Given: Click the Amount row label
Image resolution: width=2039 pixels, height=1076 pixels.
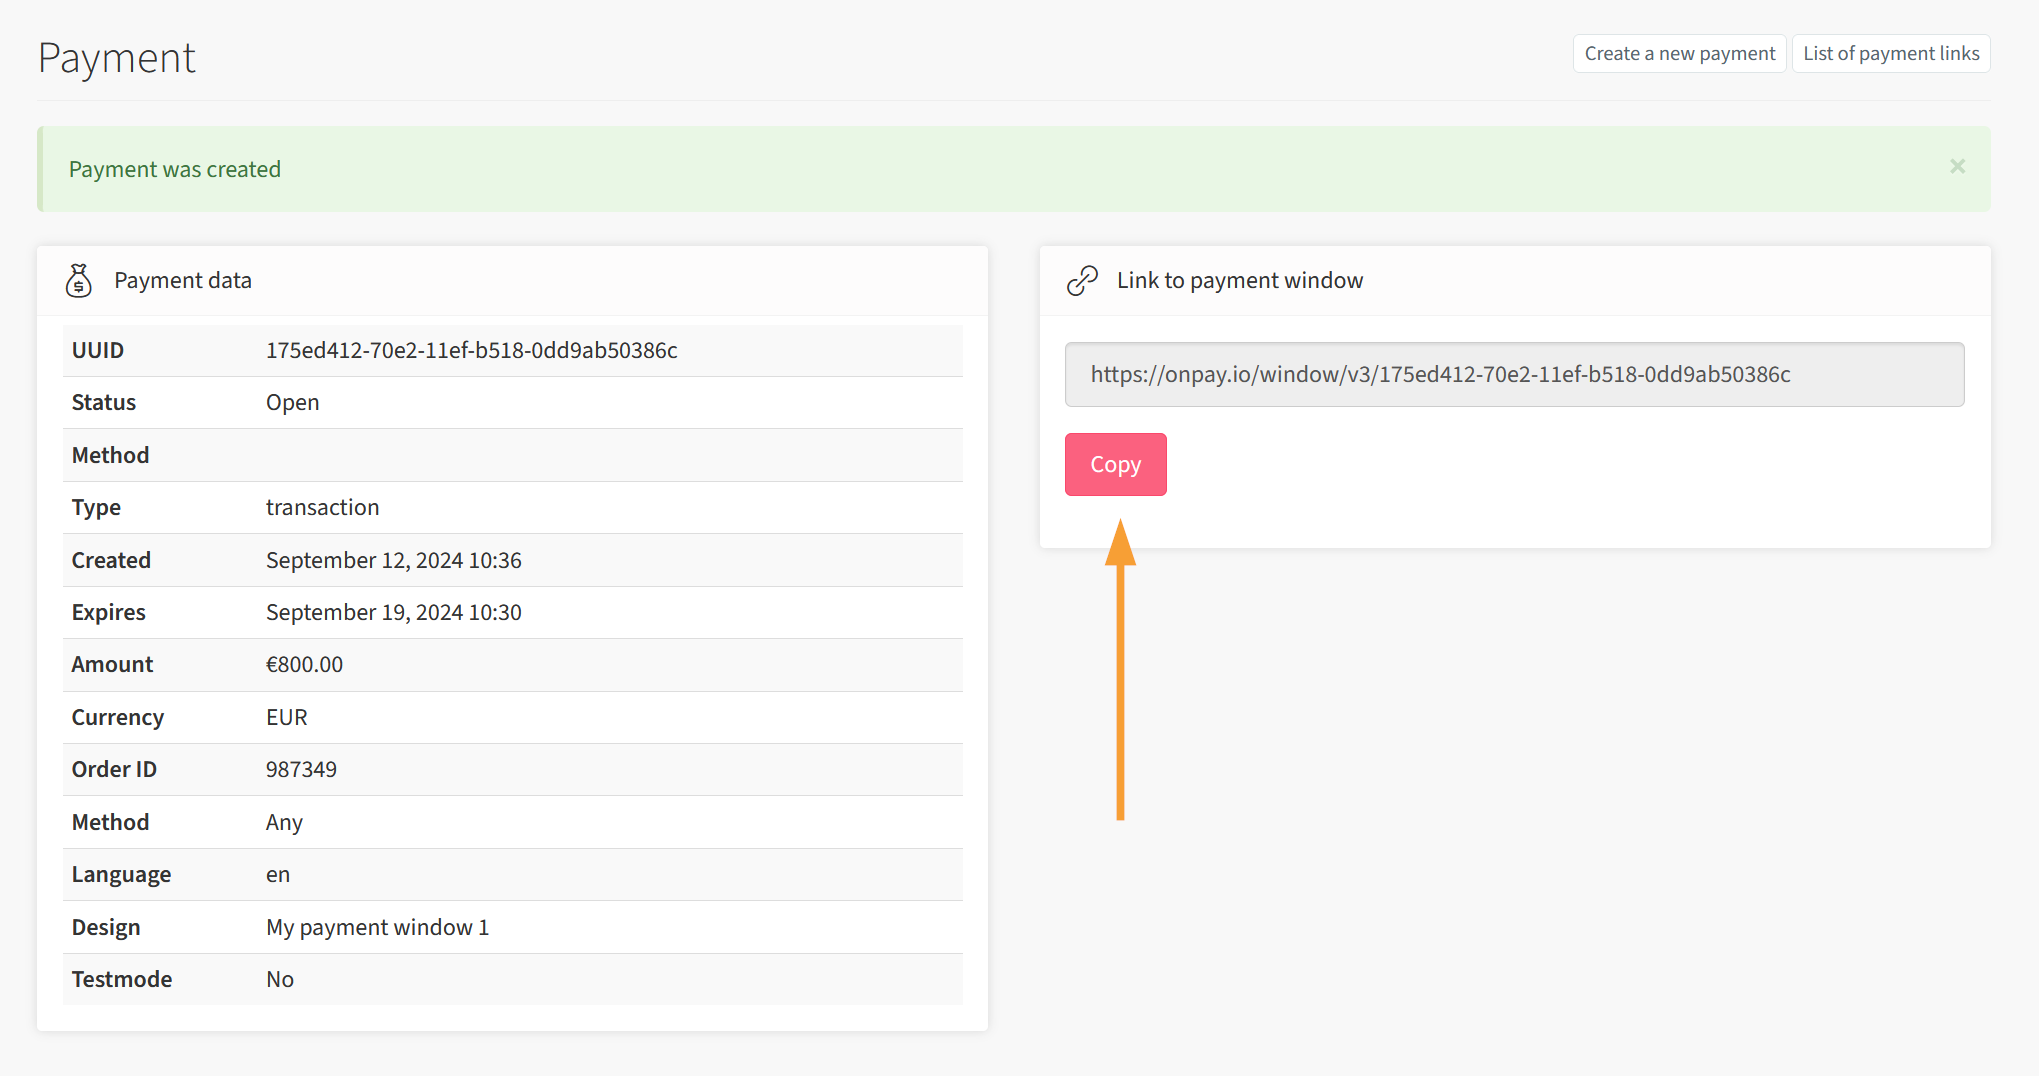Looking at the screenshot, I should pyautogui.click(x=112, y=664).
